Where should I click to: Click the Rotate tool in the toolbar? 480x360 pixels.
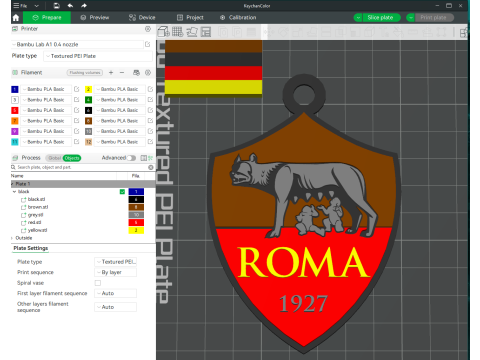(283, 32)
